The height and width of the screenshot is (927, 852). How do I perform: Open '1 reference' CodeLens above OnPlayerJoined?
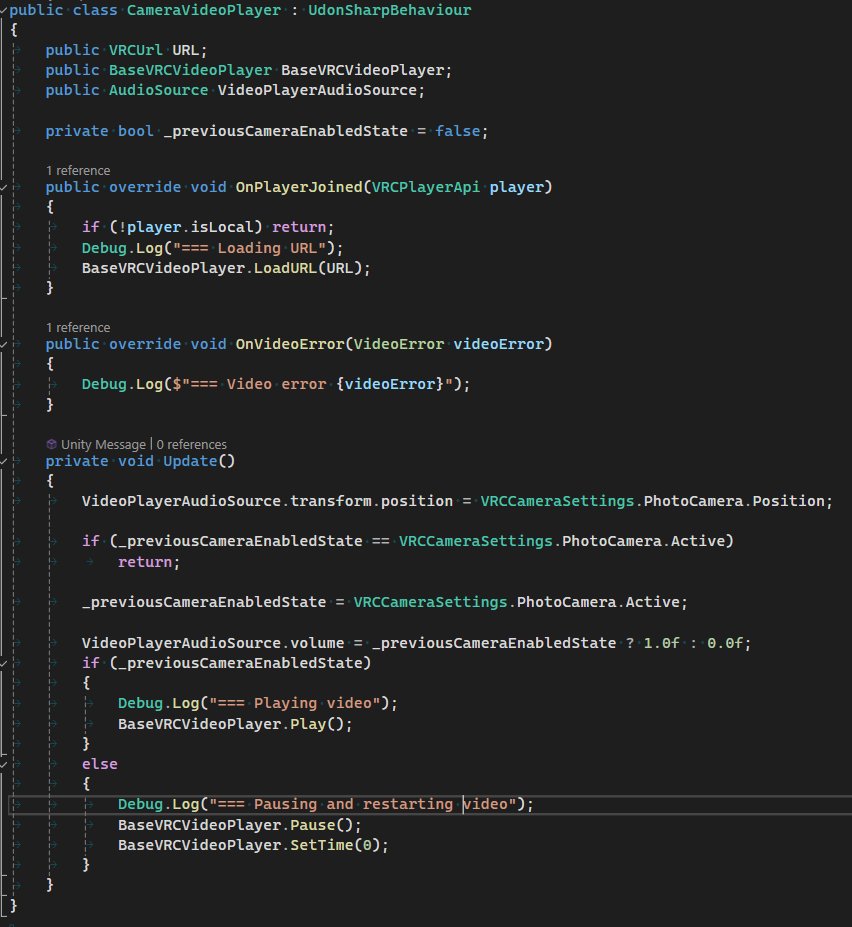point(78,170)
